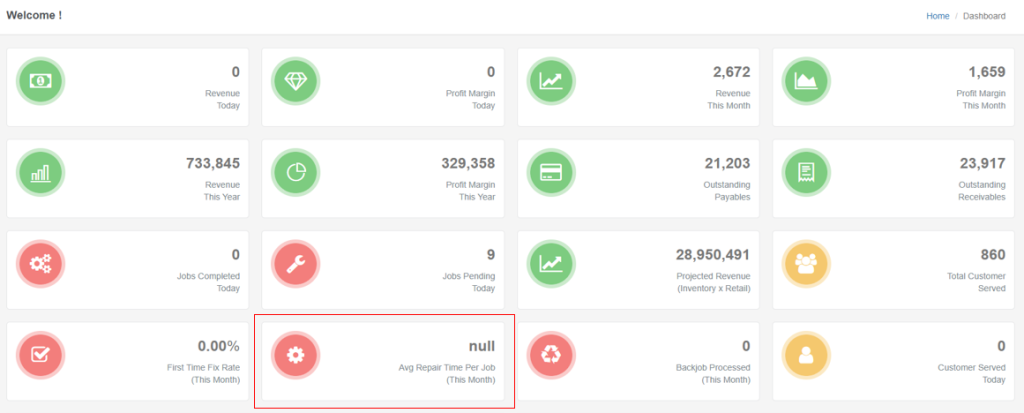Click the Profit Margin Today diamond icon
The width and height of the screenshot is (1024, 413).
[296, 82]
